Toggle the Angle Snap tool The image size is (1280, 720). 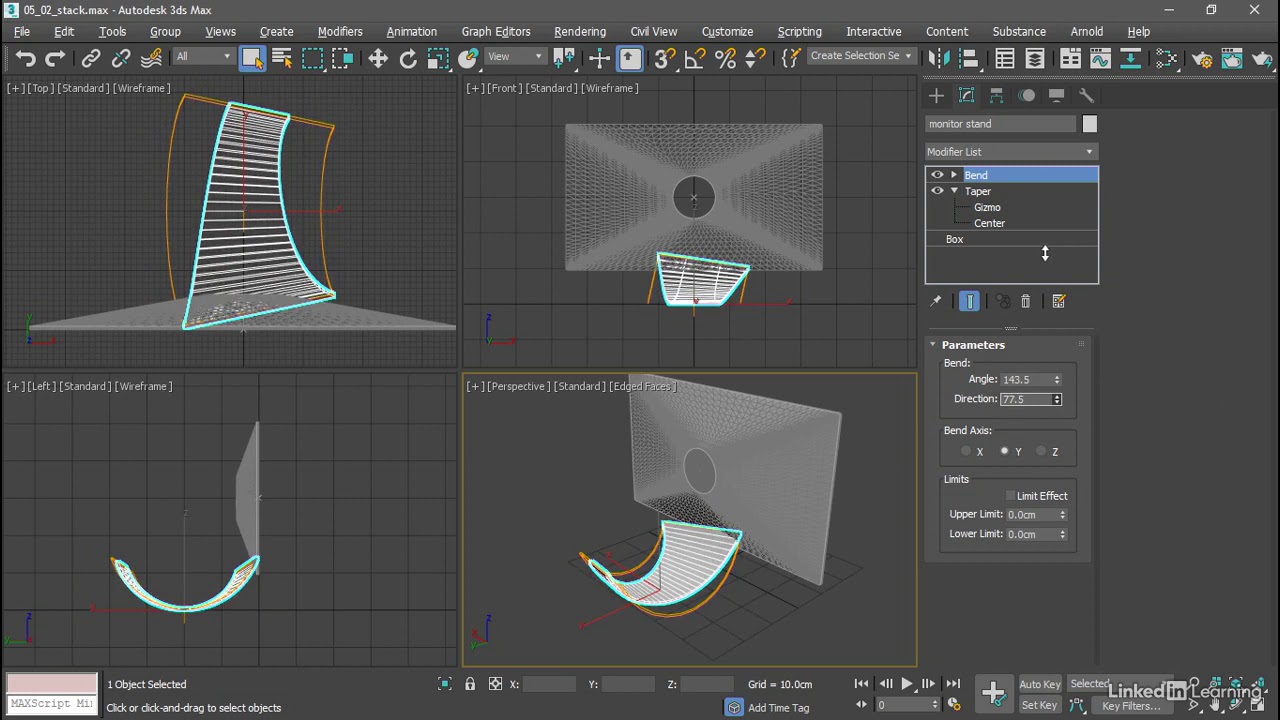(x=694, y=59)
